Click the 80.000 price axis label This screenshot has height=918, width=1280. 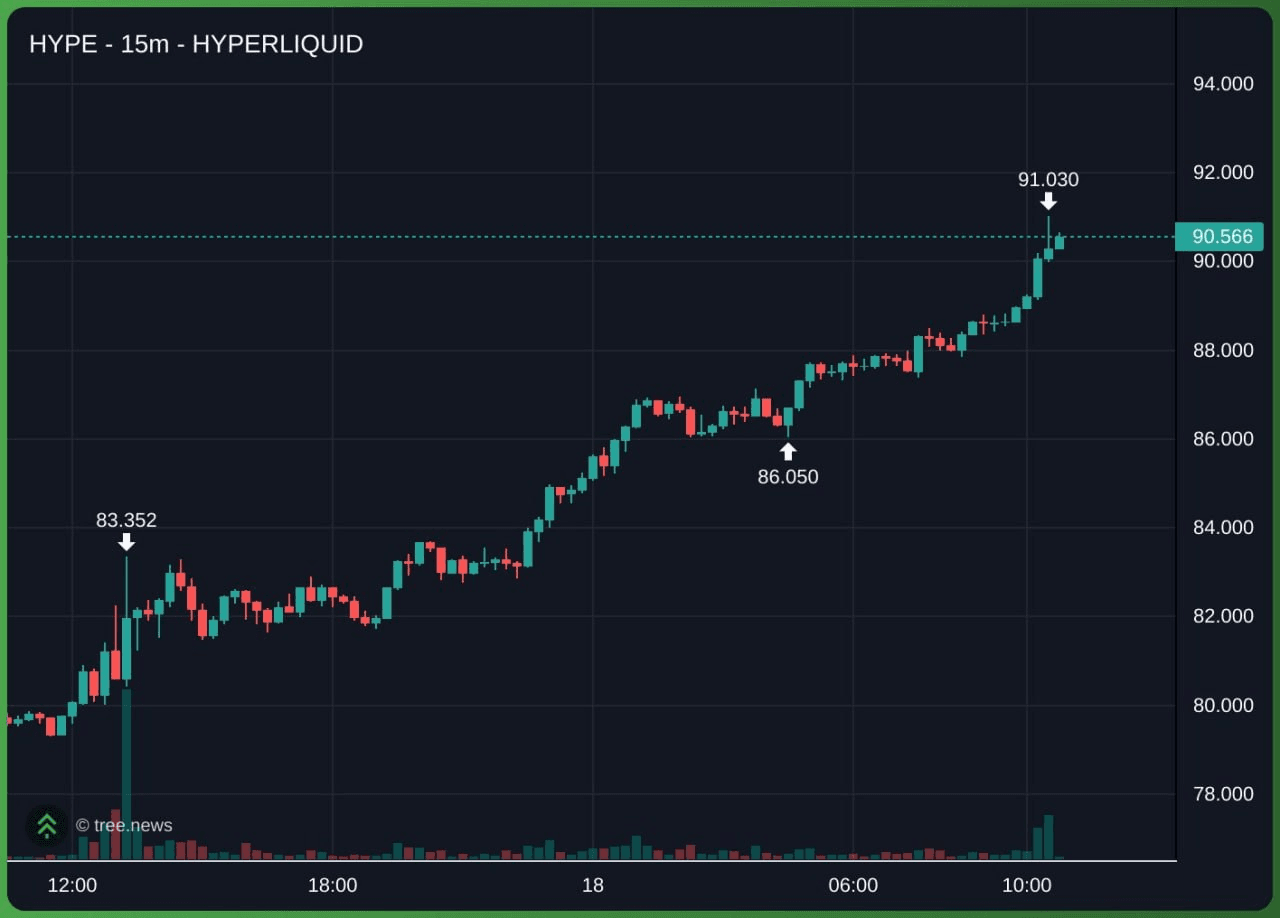point(1223,705)
